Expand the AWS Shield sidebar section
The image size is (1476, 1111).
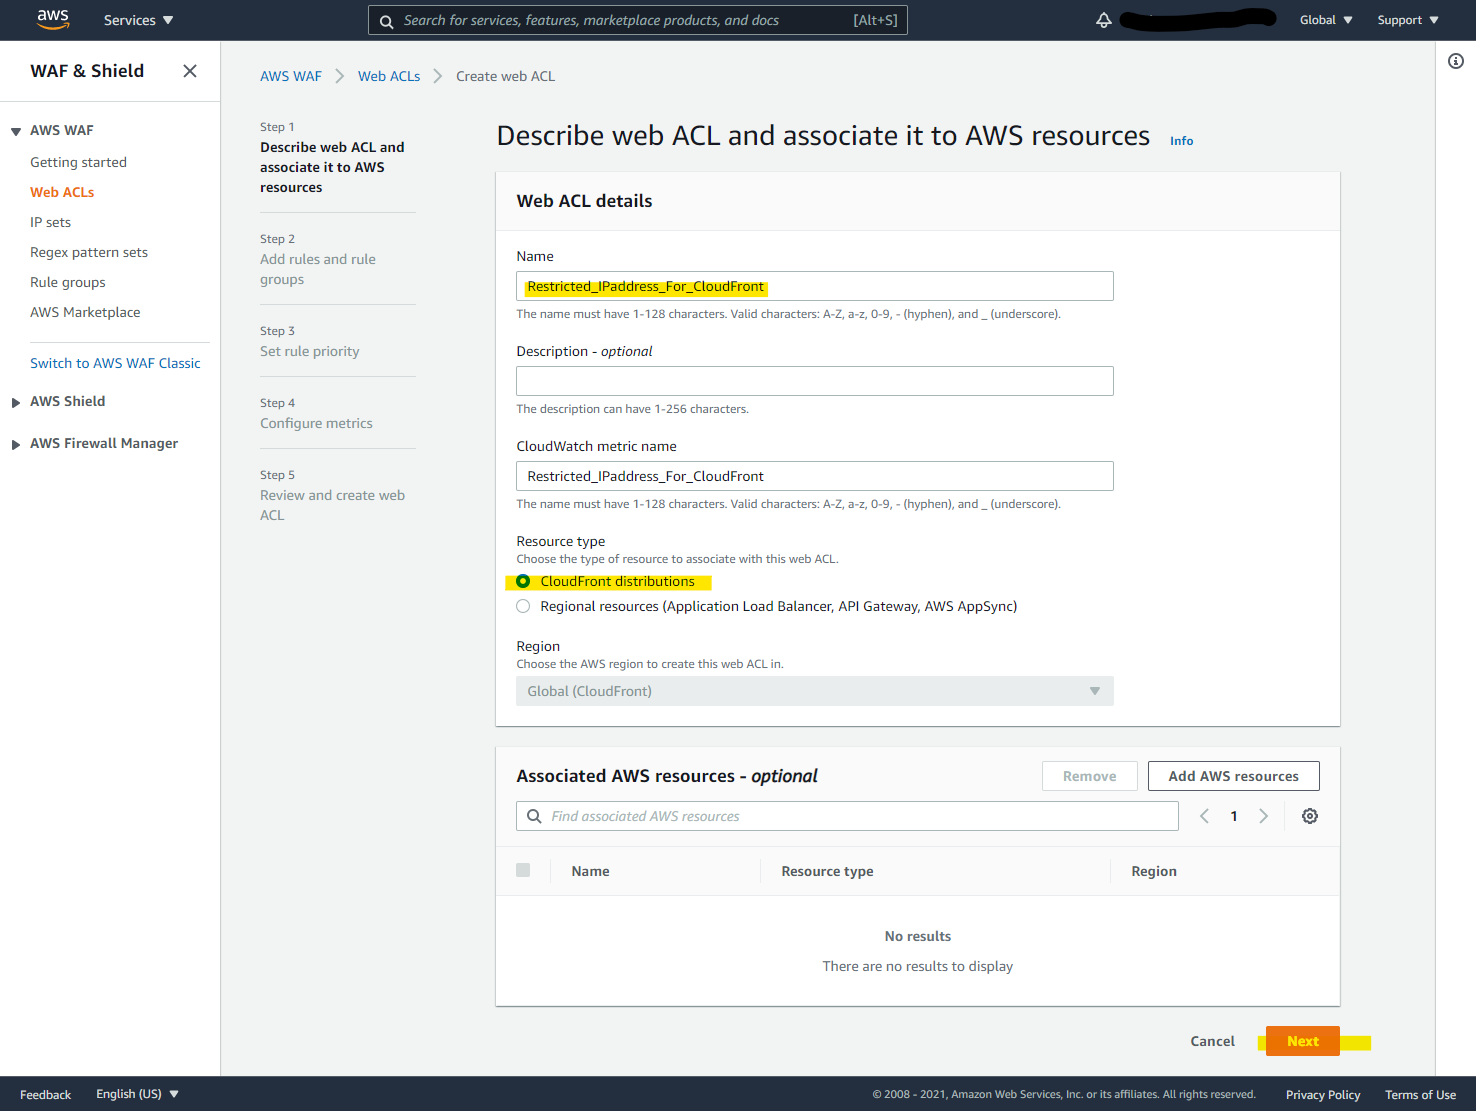16,402
